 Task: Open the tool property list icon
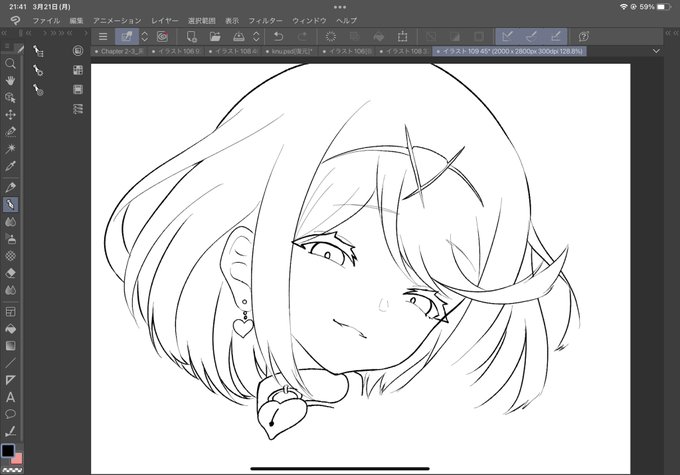coord(78,108)
